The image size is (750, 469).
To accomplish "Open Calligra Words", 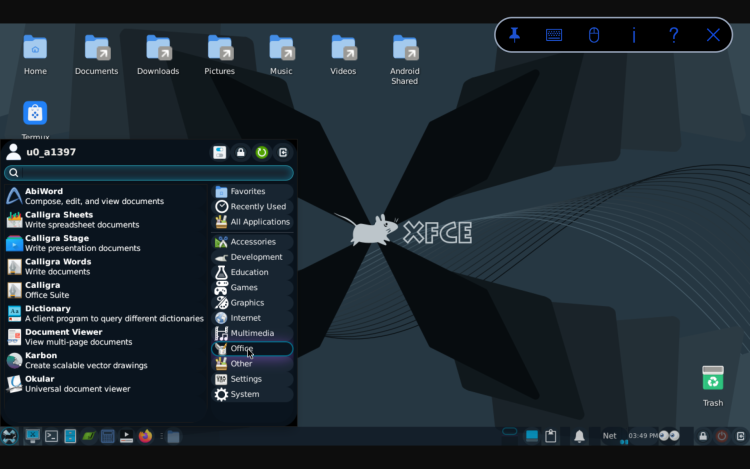I will point(105,266).
